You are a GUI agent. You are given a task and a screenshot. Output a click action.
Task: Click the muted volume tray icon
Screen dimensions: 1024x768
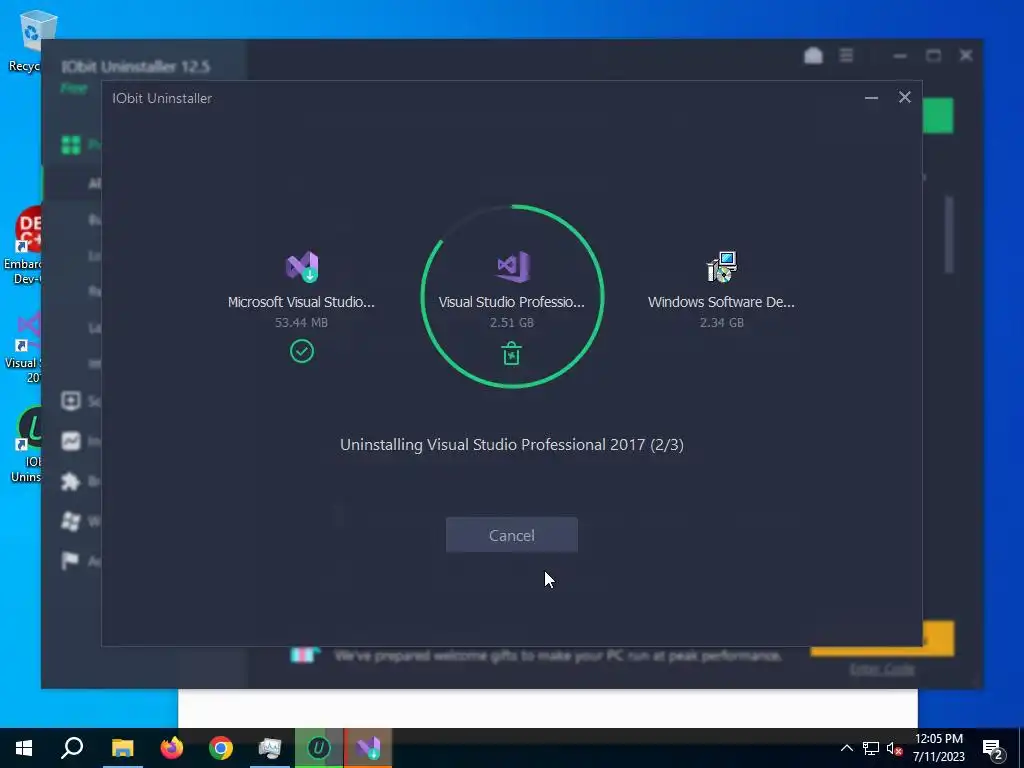[894, 748]
